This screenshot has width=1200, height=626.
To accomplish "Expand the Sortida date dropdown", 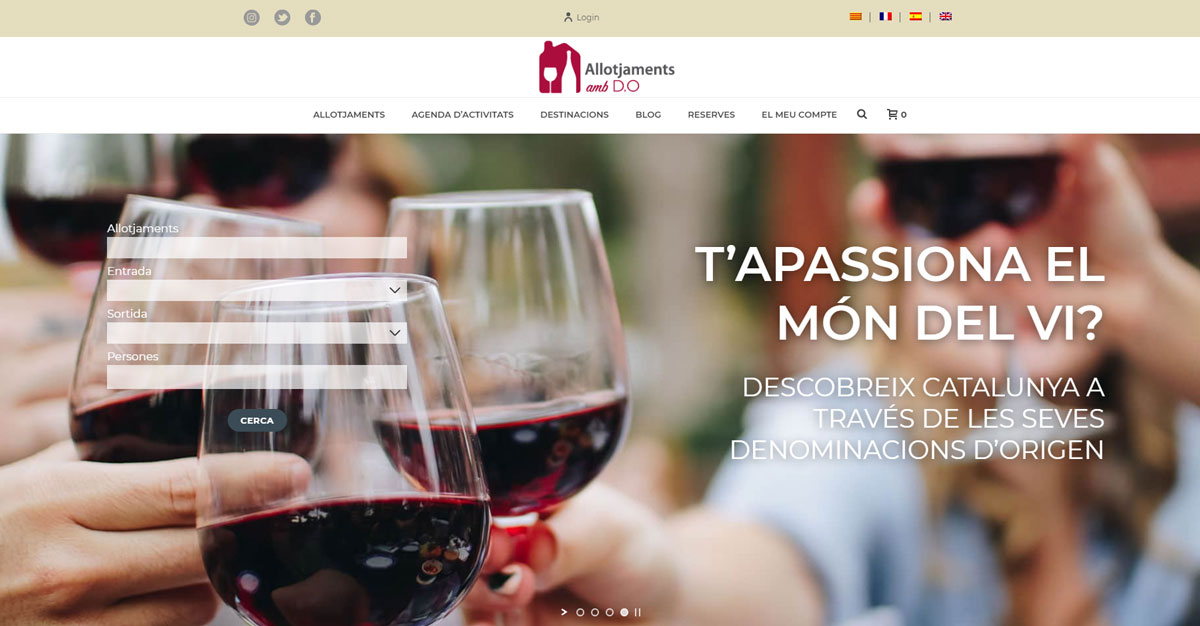I will [257, 333].
